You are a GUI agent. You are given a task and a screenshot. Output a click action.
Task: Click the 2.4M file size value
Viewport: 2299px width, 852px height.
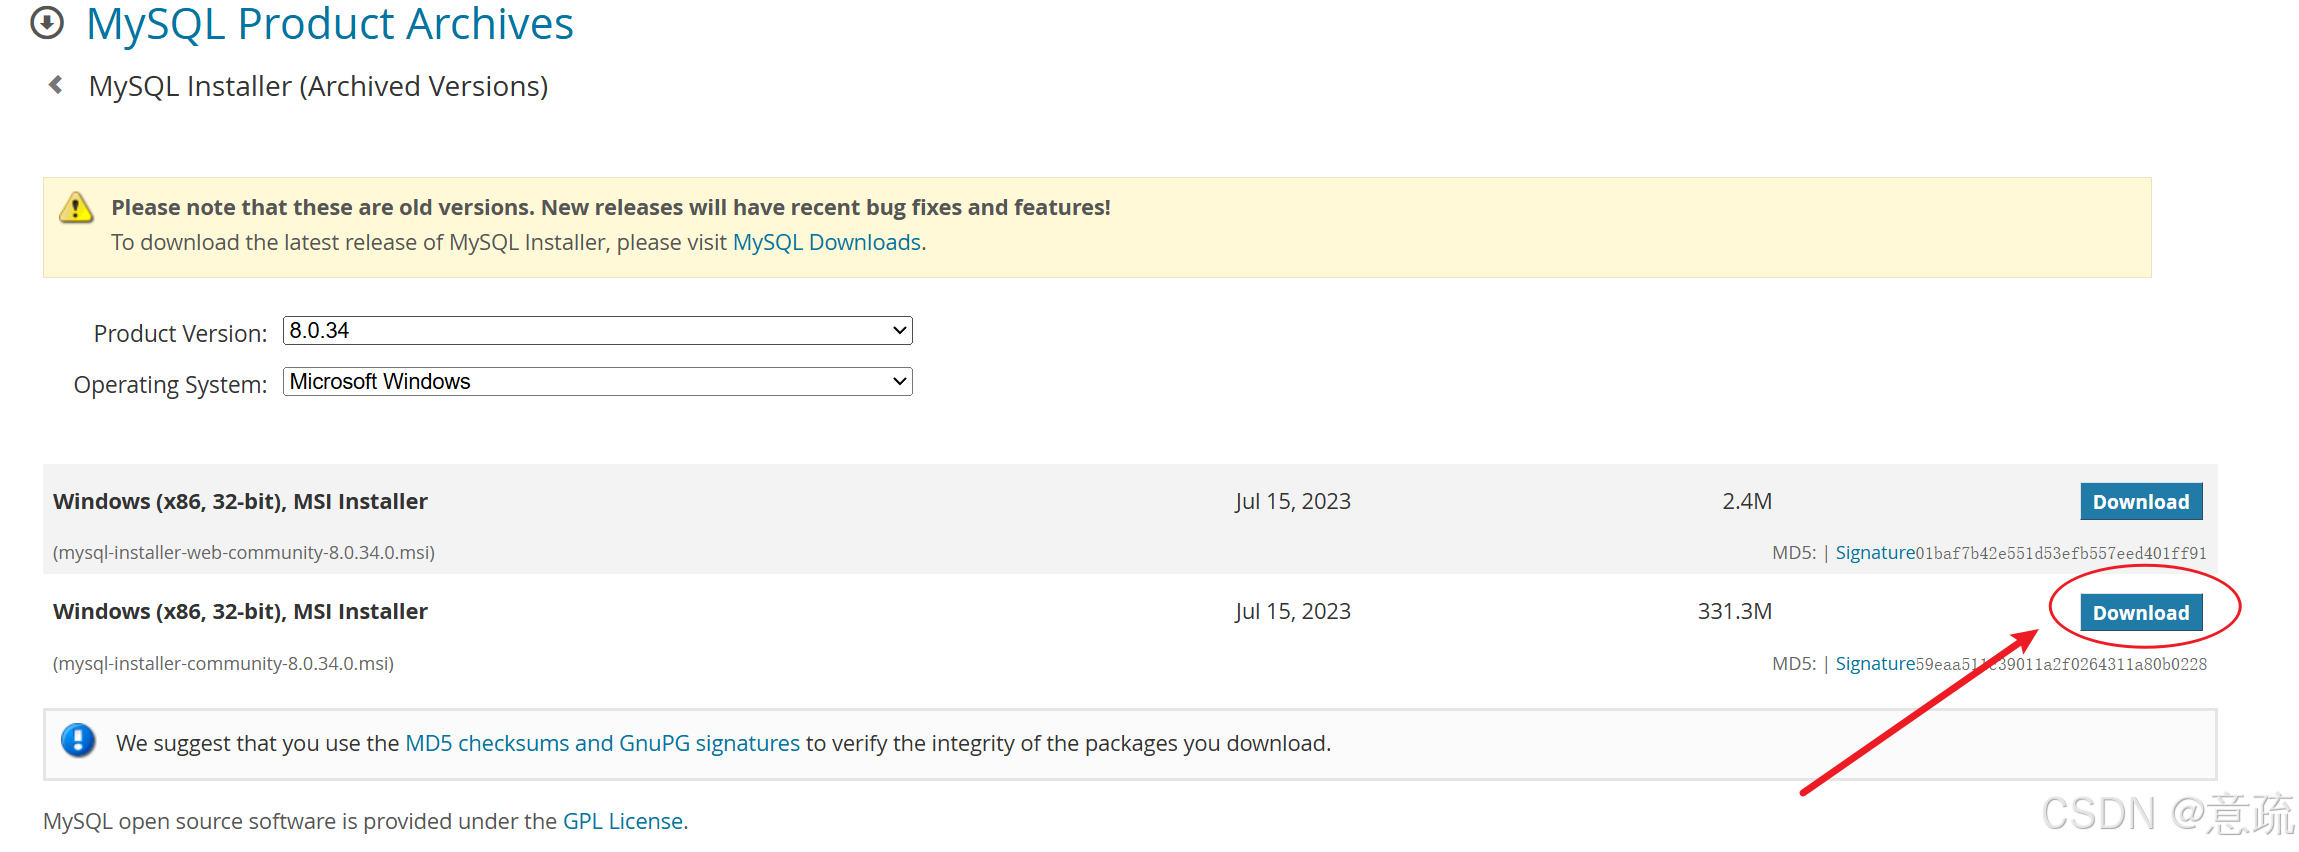tap(1747, 502)
